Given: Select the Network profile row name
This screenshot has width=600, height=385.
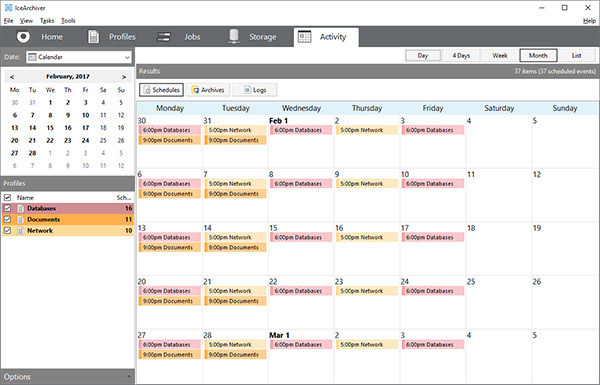Looking at the screenshot, I should click(x=40, y=230).
